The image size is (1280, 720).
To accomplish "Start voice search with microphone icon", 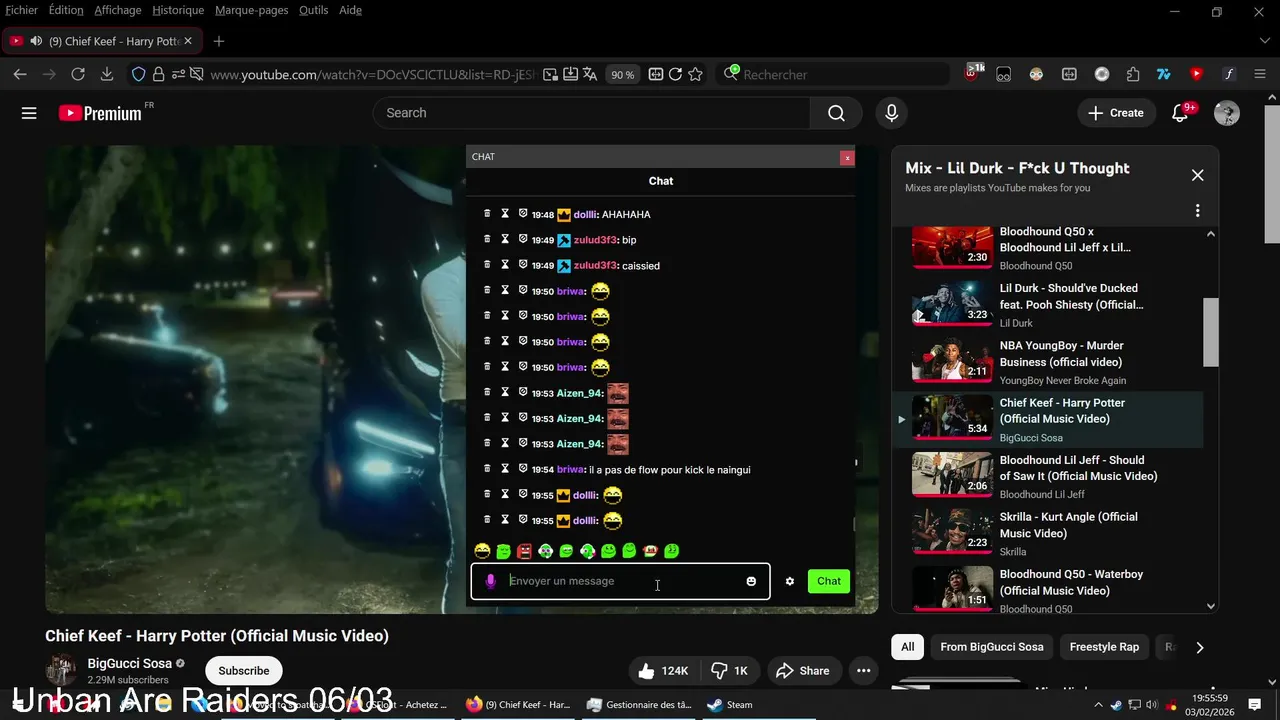I will coord(891,113).
